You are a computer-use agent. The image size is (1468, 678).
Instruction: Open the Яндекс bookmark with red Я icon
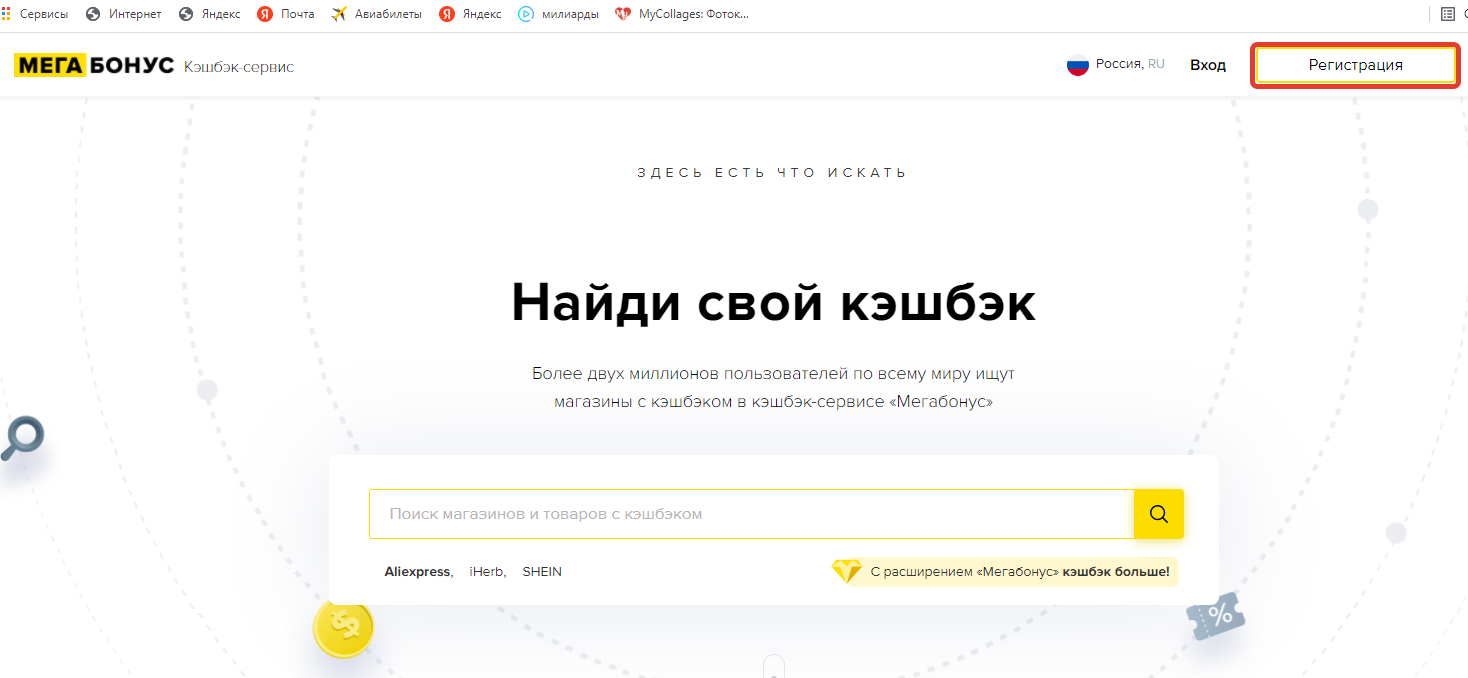tap(470, 14)
